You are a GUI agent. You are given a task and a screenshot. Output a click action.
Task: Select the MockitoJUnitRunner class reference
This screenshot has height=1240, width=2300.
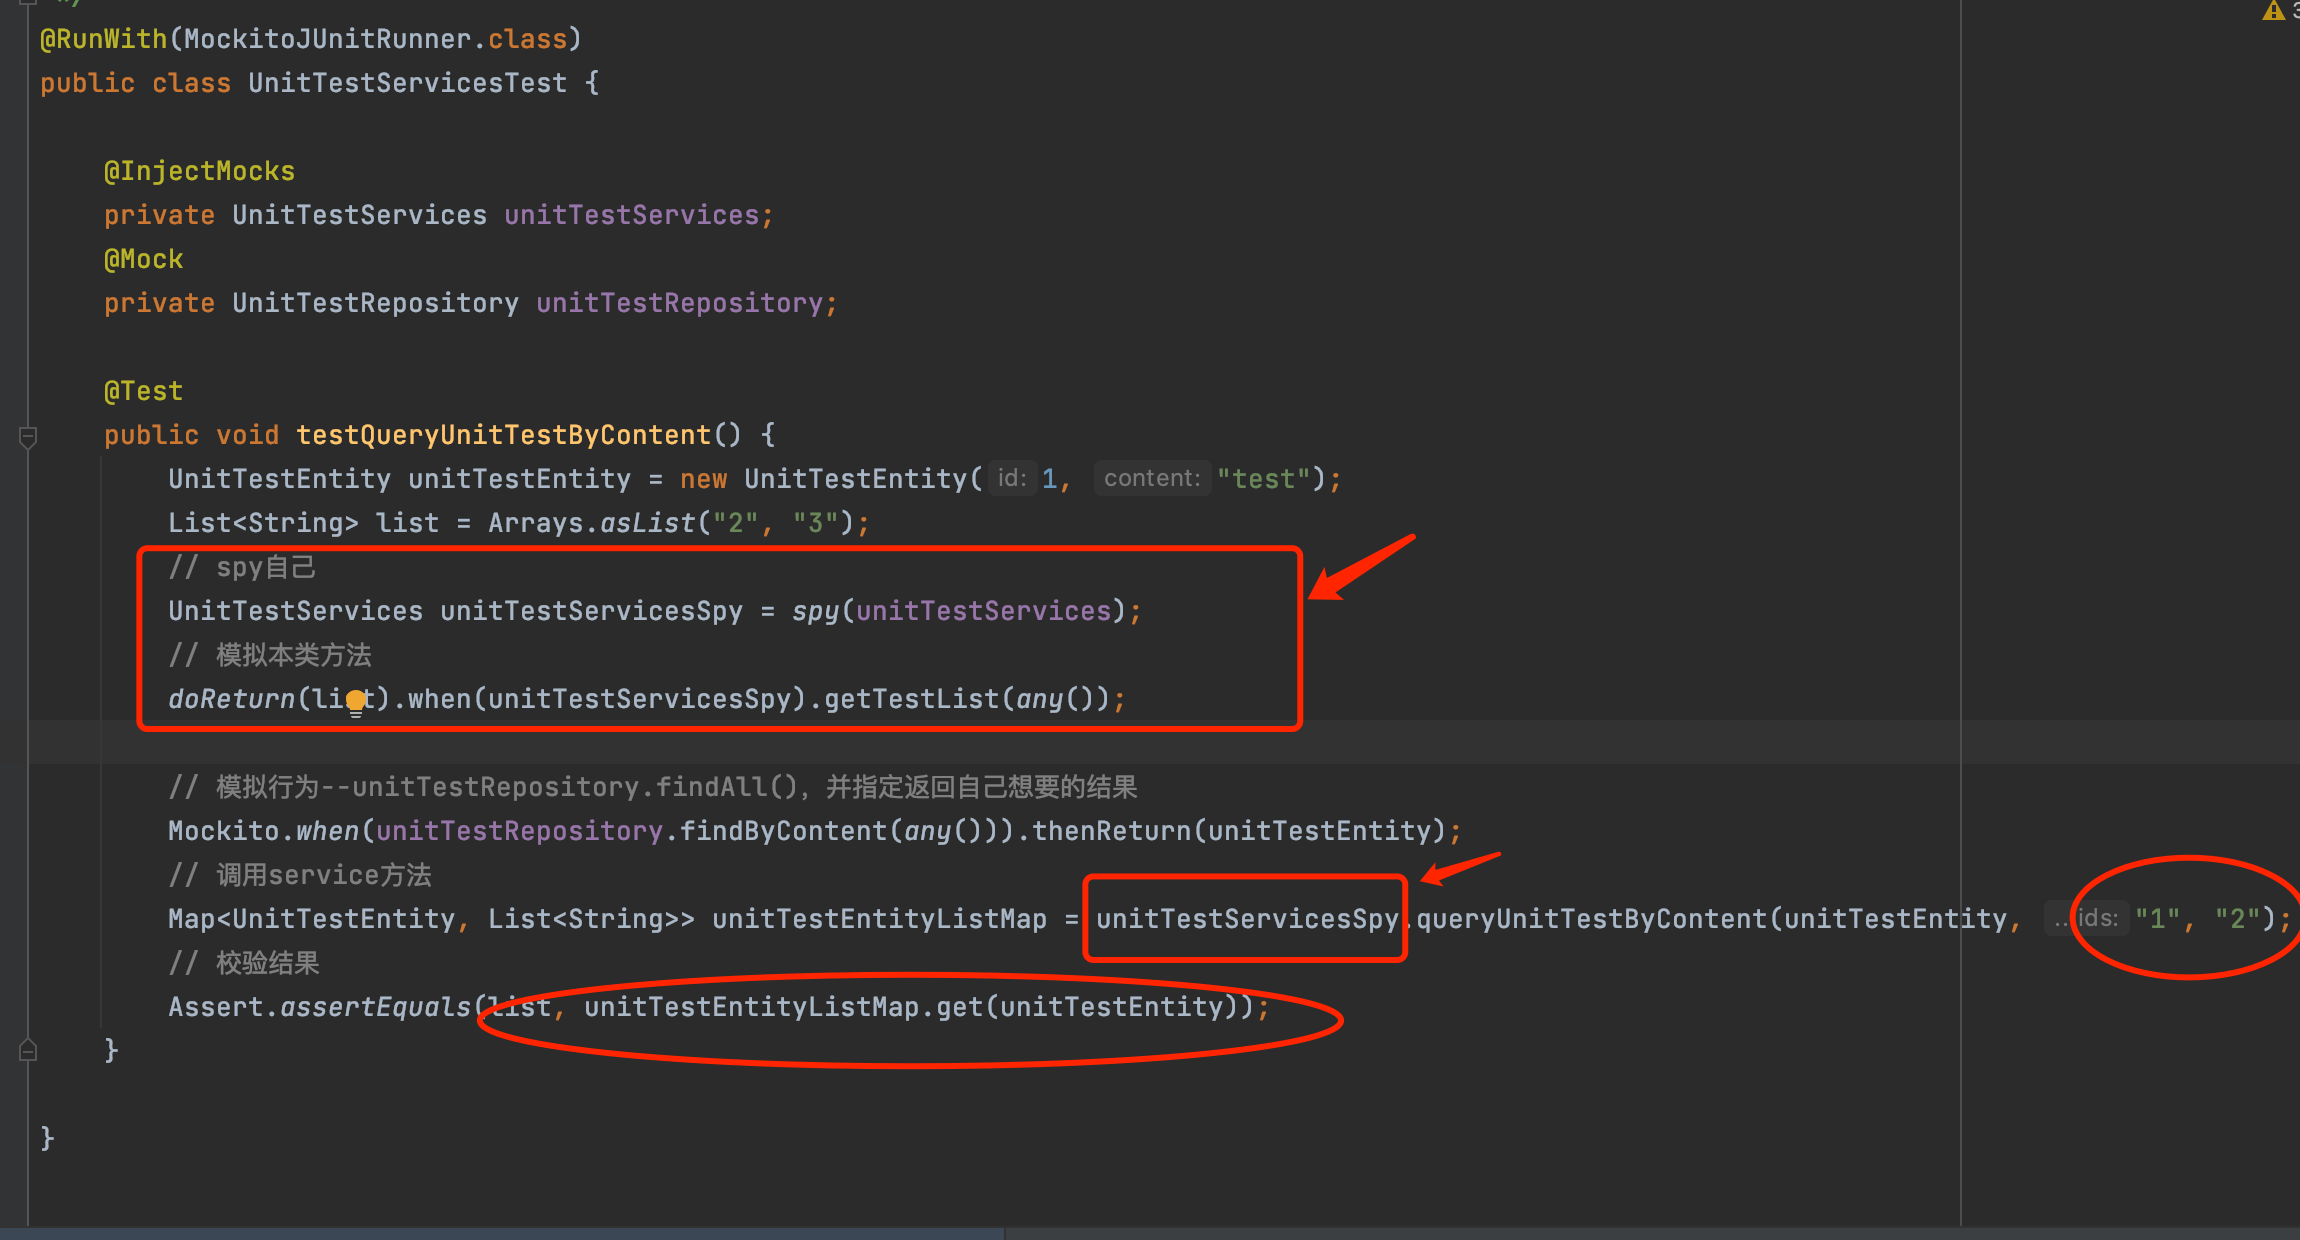coord(327,39)
